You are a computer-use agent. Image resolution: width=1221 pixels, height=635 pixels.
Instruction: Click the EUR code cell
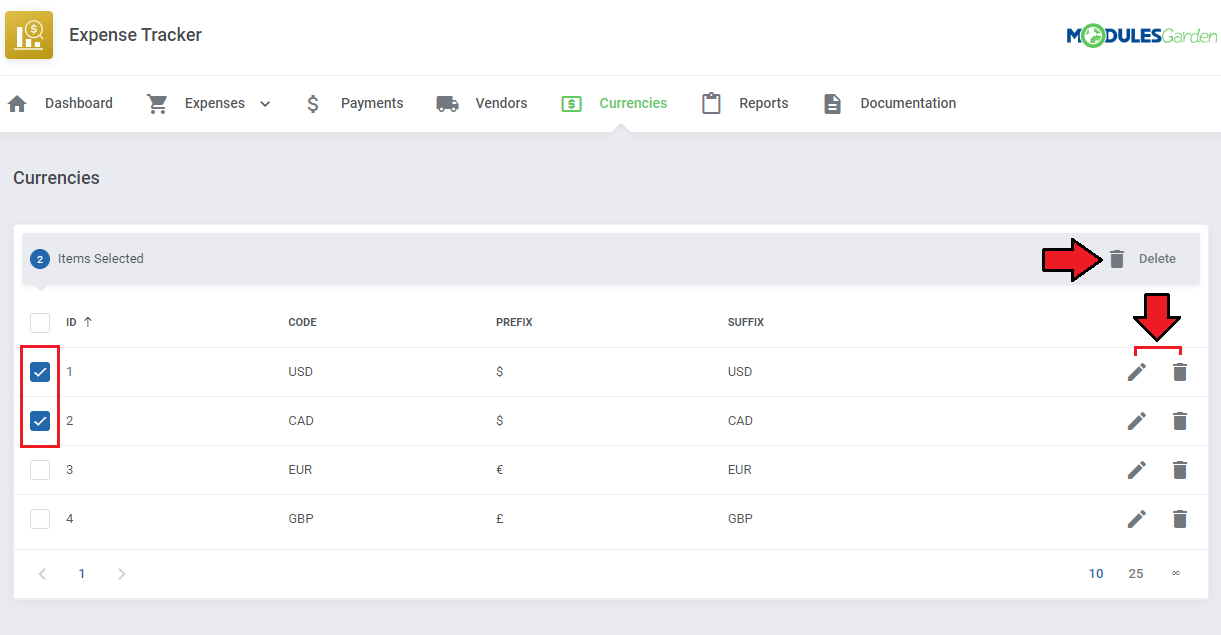[x=301, y=470]
